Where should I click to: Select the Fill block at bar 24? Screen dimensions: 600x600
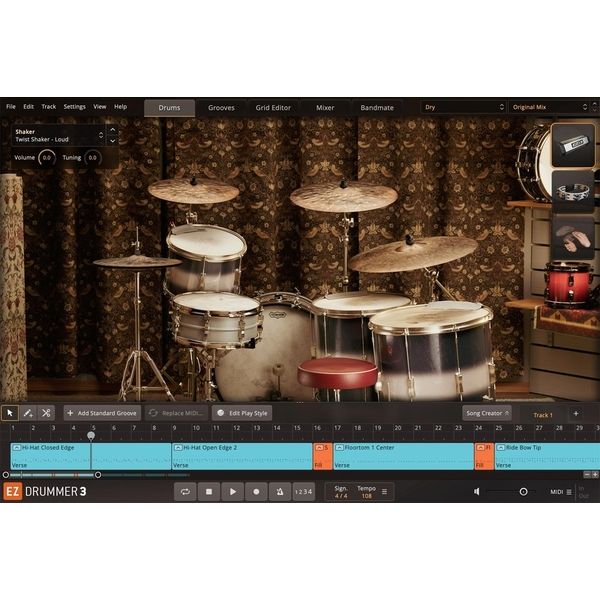pos(484,456)
